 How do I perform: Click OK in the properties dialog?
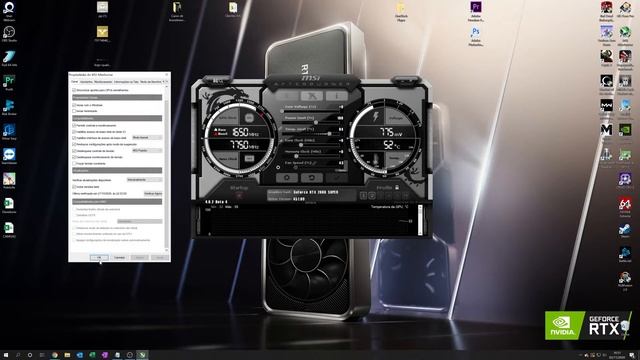coord(99,258)
